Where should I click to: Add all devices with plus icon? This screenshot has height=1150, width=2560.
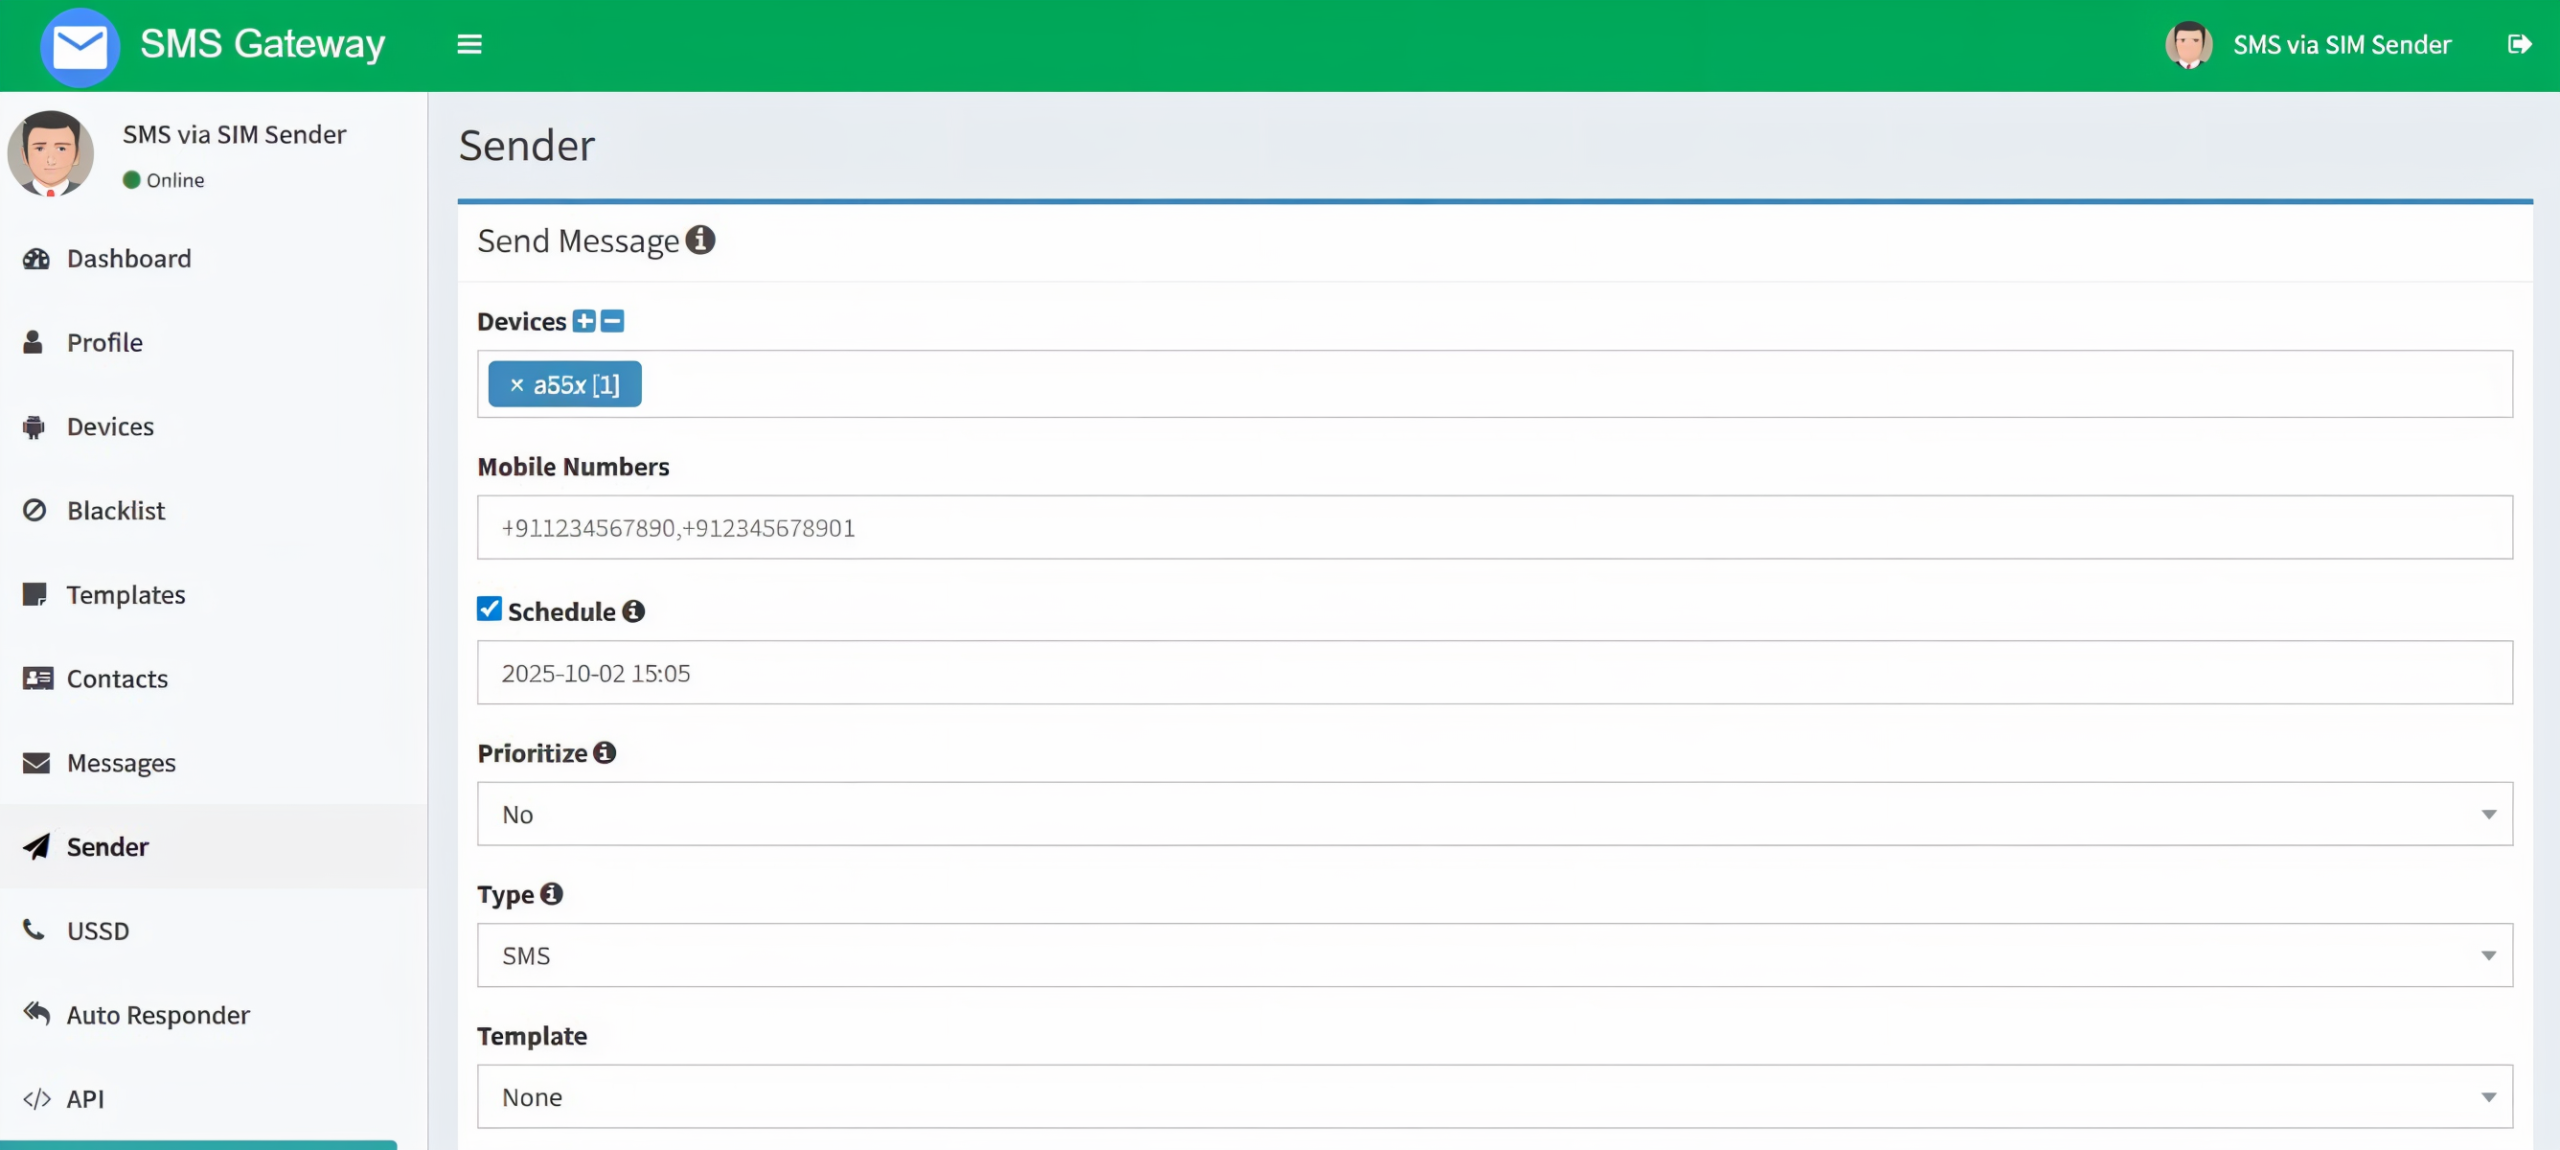click(x=584, y=321)
